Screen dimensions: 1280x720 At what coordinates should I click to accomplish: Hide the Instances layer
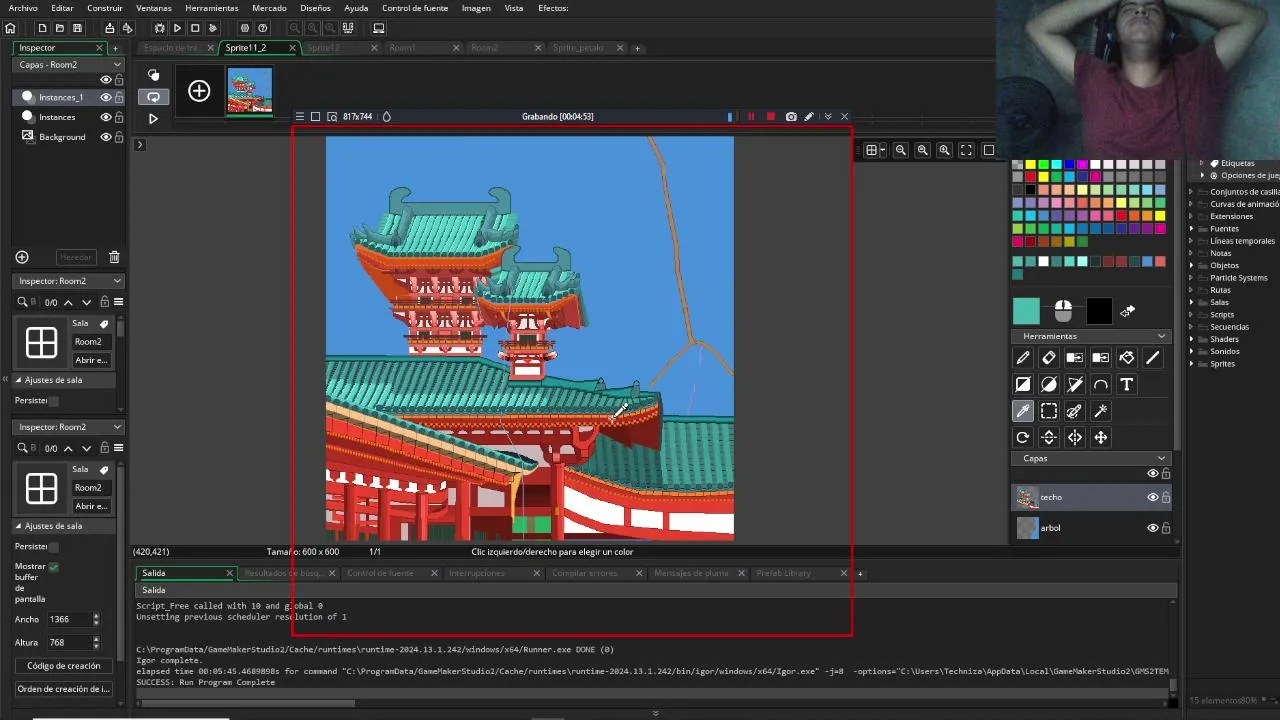pos(105,117)
